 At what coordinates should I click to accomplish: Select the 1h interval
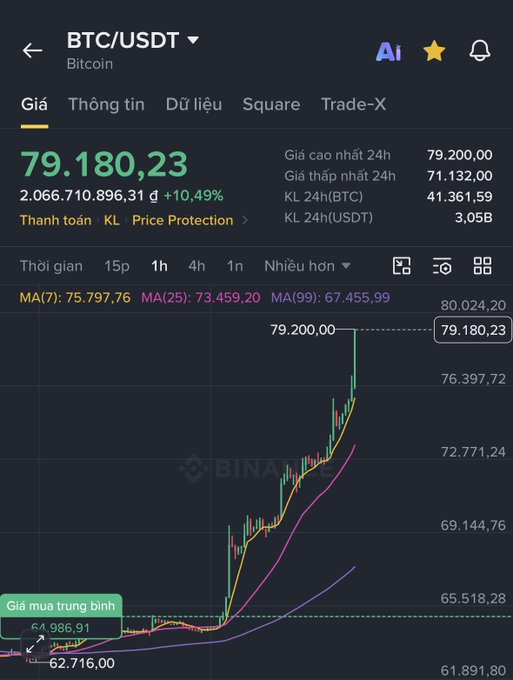(159, 266)
